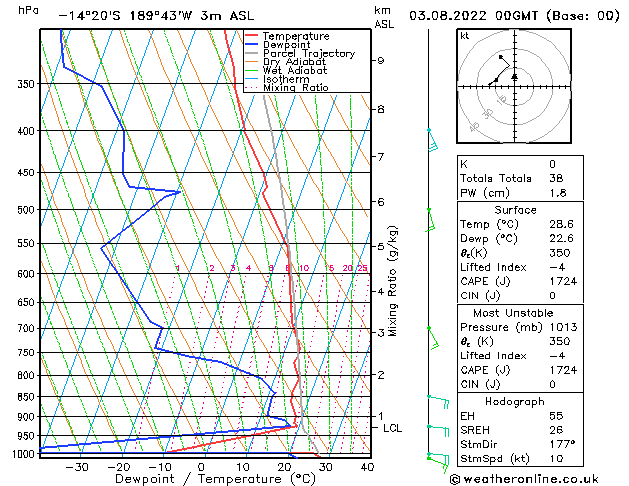Click the surface Dewp value 22.6
The width and height of the screenshot is (629, 486).
(x=561, y=239)
